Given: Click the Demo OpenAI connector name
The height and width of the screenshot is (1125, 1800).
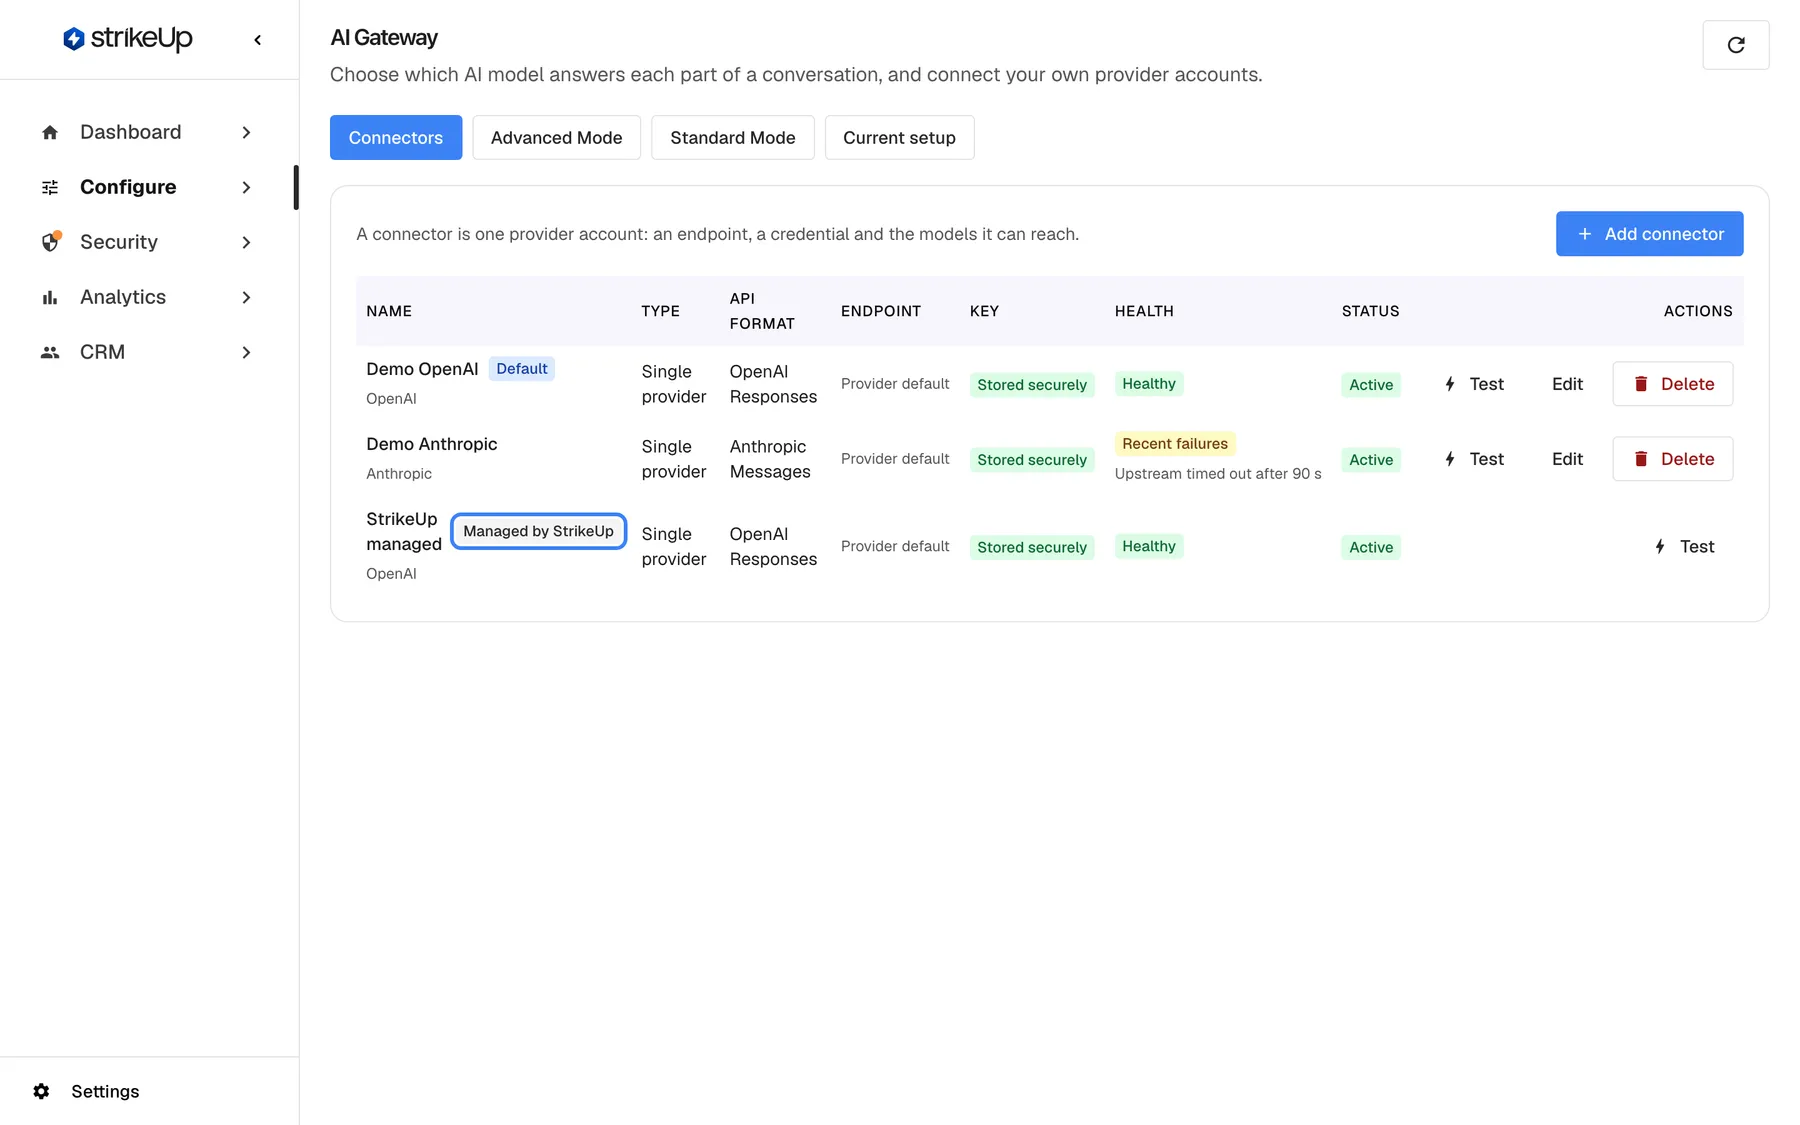Looking at the screenshot, I should tap(422, 369).
